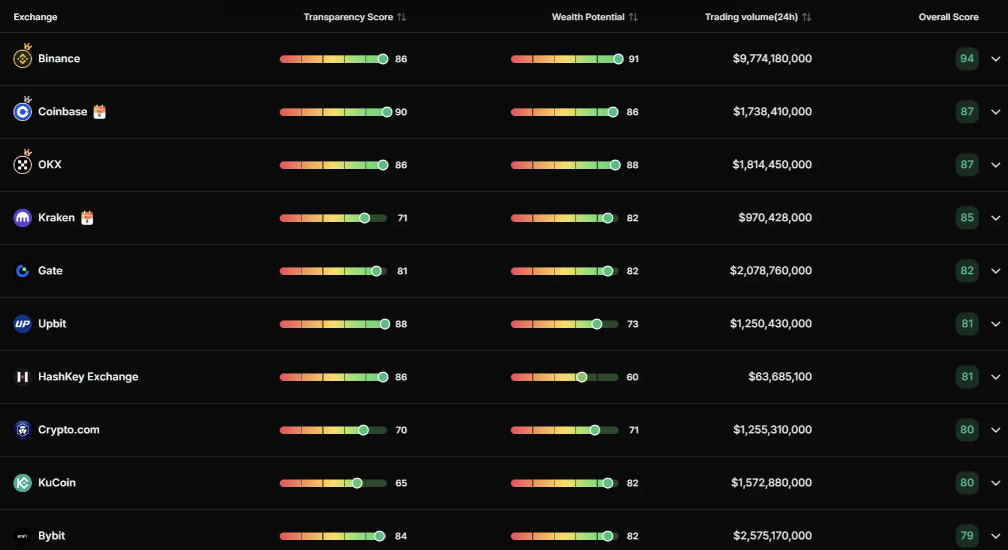The height and width of the screenshot is (550, 1008).
Task: Open the Gate exchange link
Action: click(50, 271)
